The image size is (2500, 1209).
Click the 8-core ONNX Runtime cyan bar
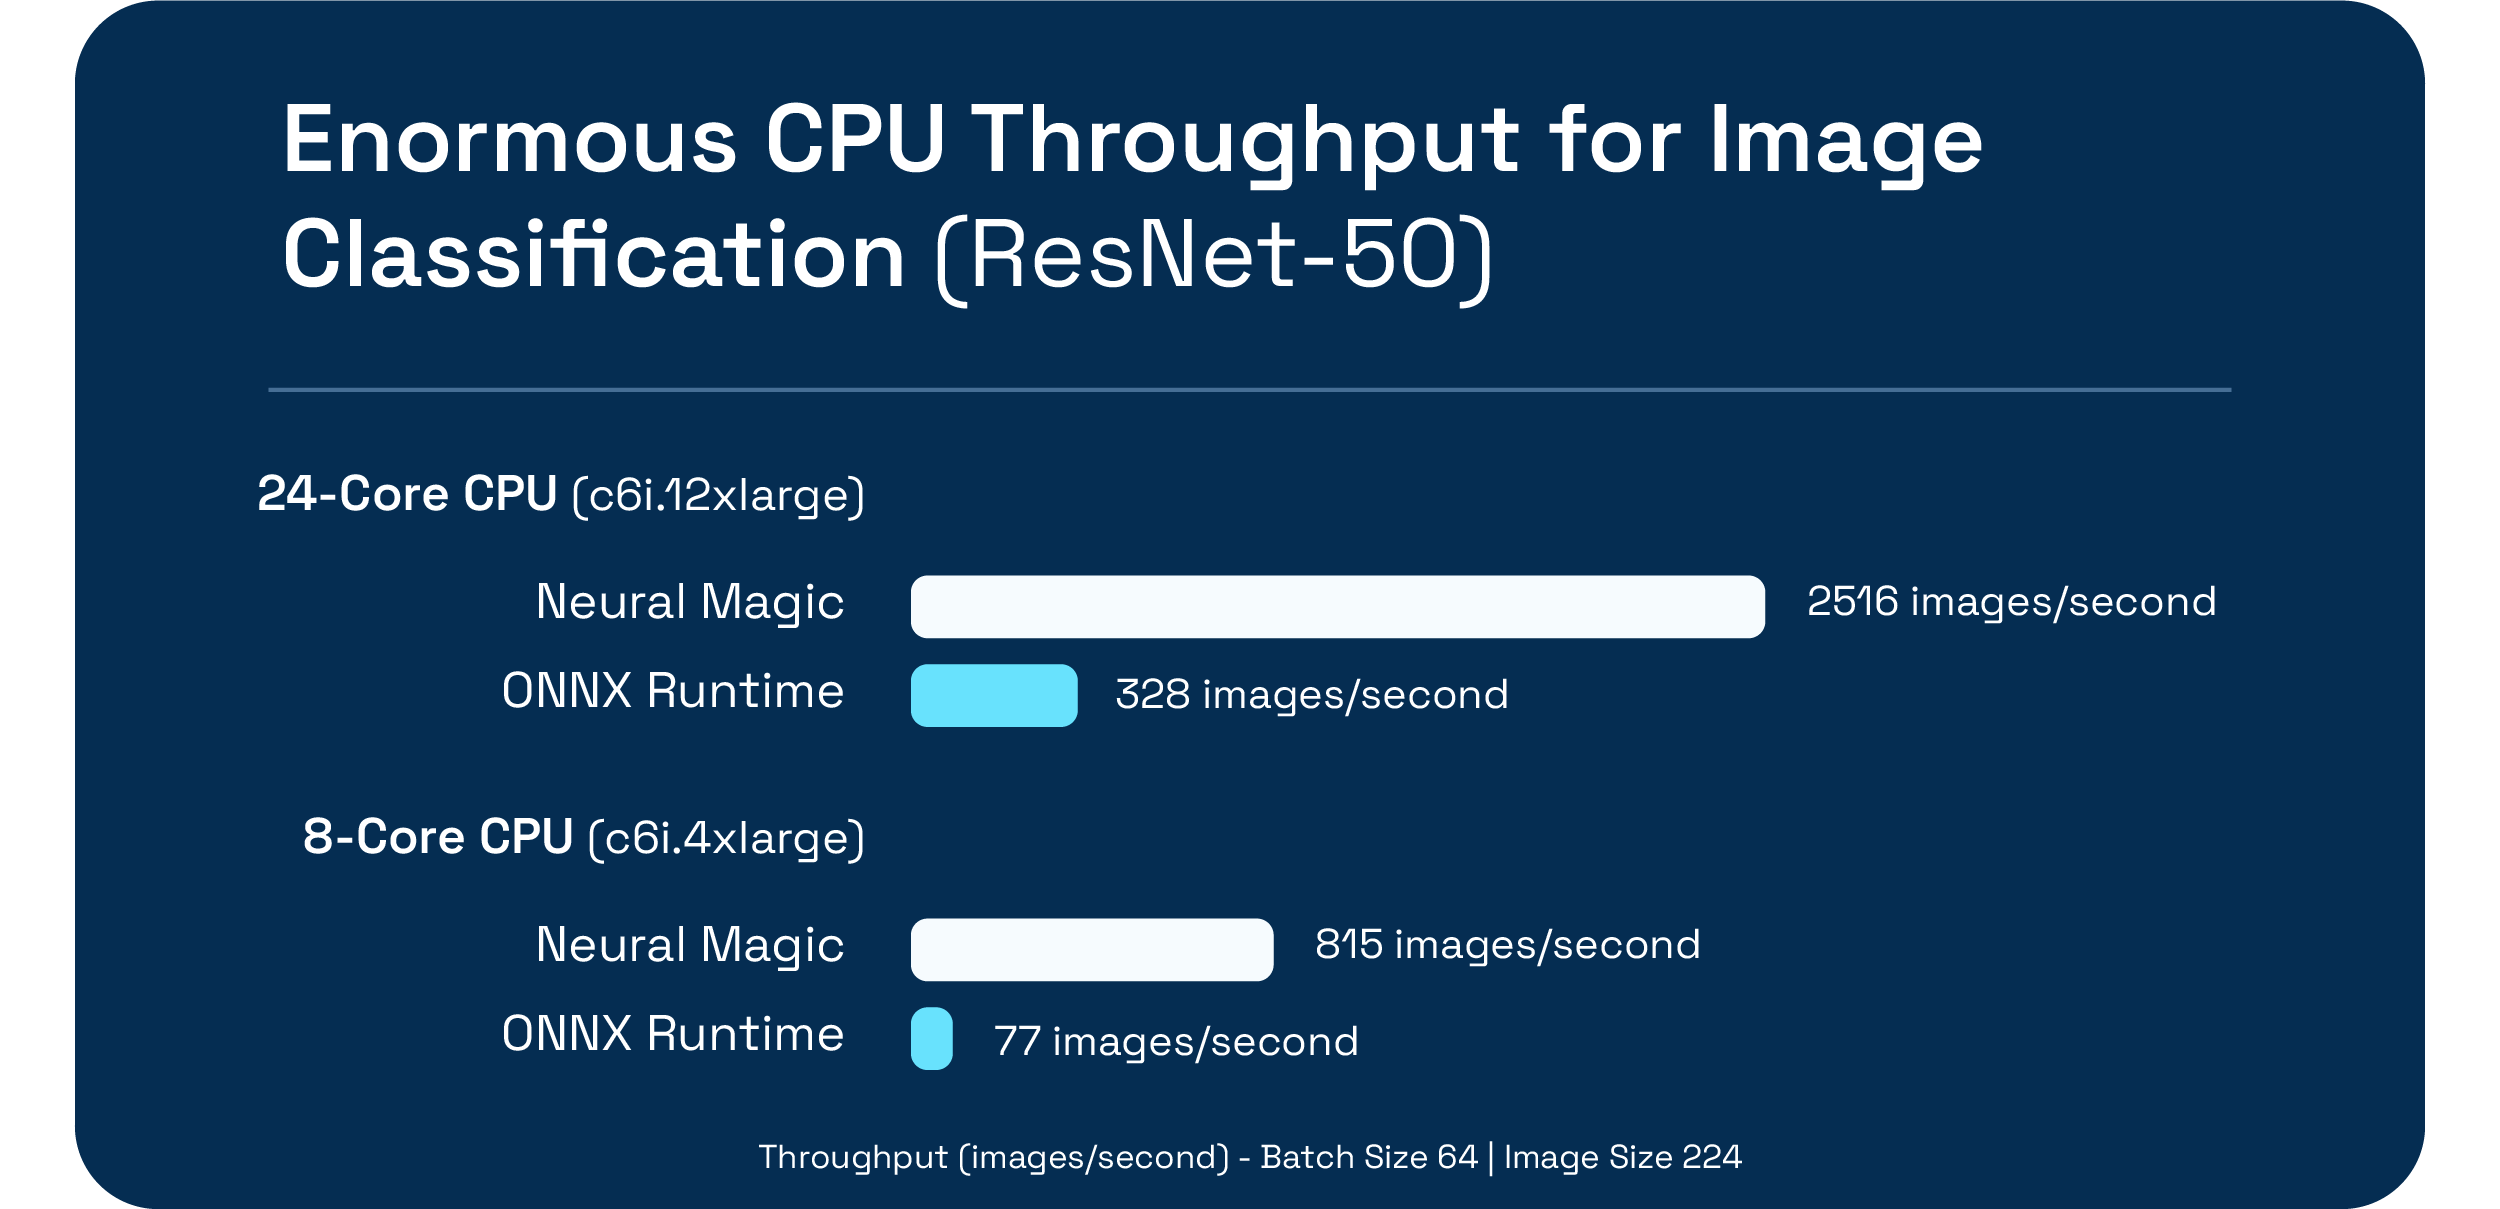click(931, 1038)
